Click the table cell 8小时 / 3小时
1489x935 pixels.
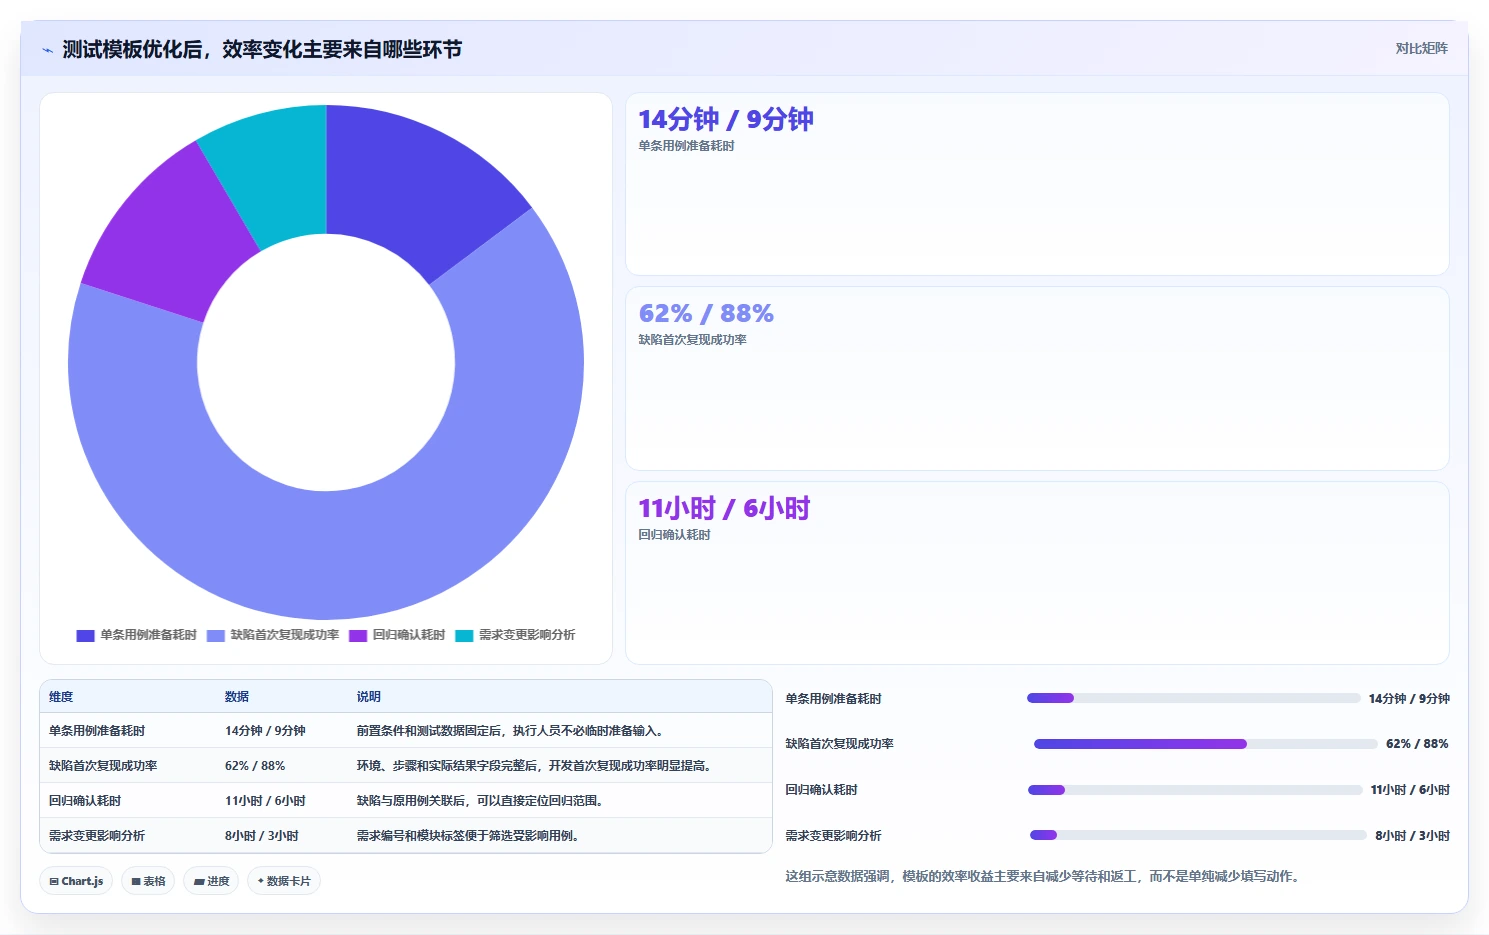(x=262, y=836)
